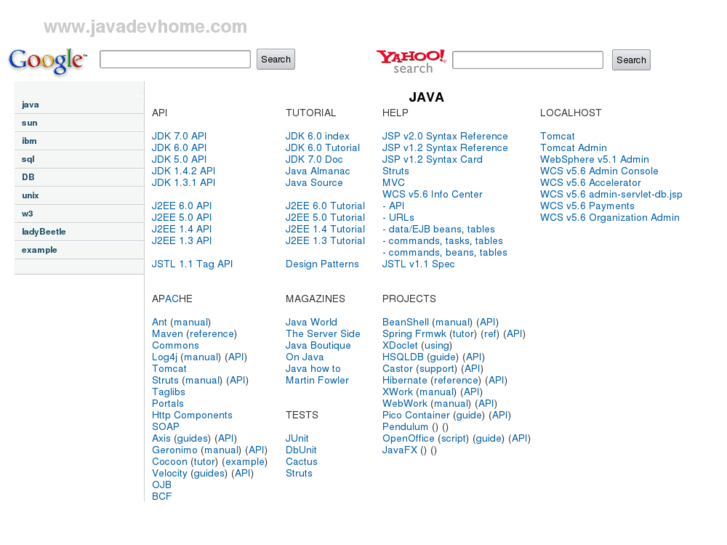Open the J2EE 1.3 API link

pos(182,240)
